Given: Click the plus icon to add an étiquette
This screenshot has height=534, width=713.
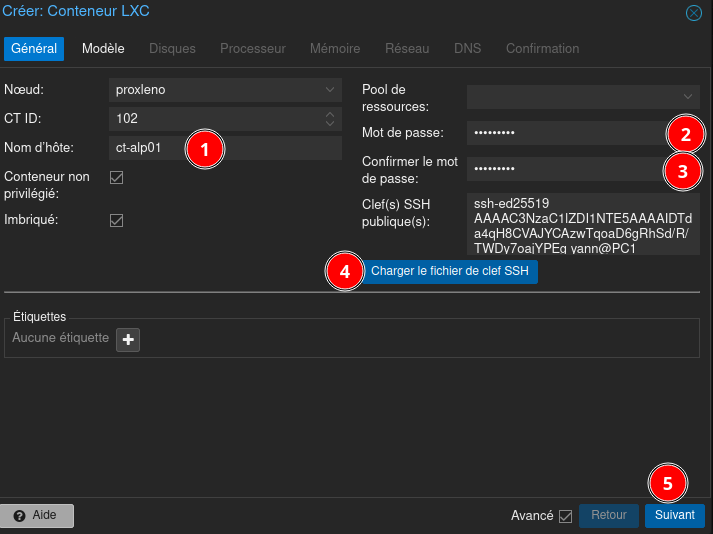Looking at the screenshot, I should pos(128,339).
